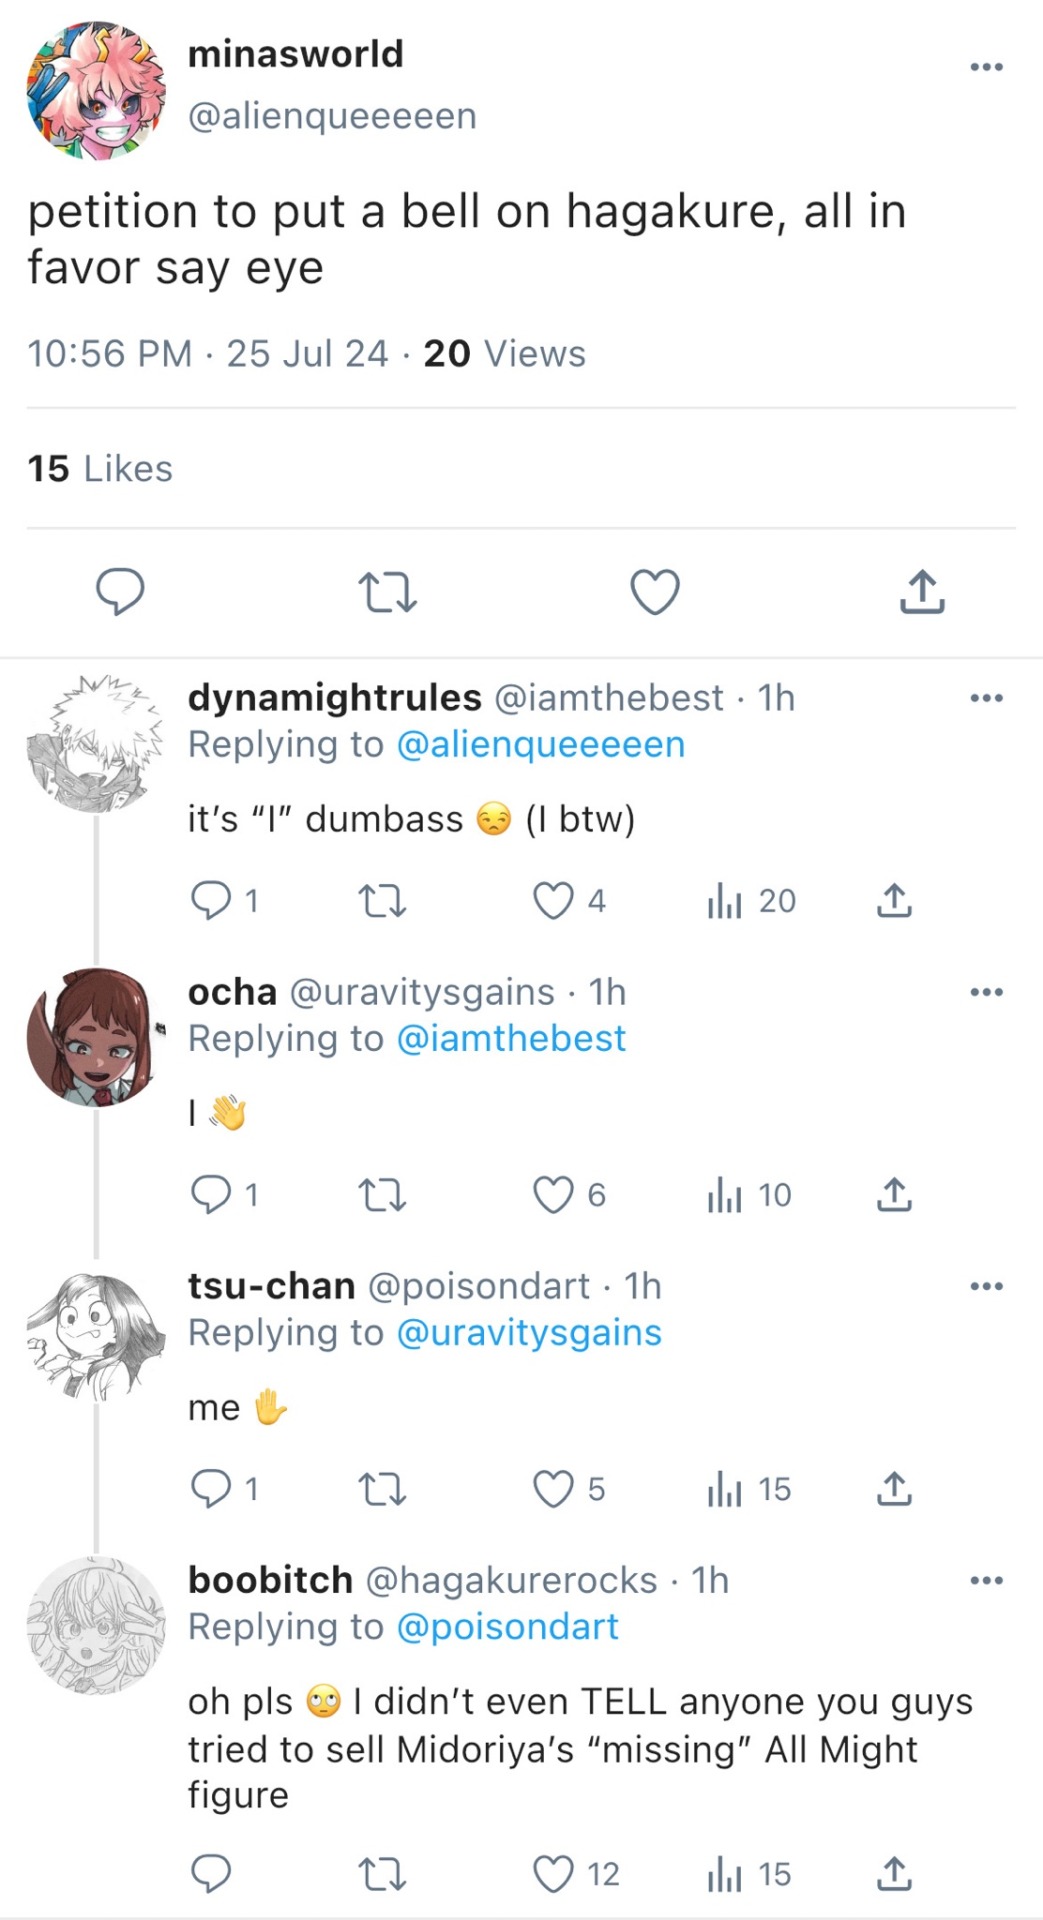The height and width of the screenshot is (1920, 1043).
Task: Open more options for minasworld tweet
Action: click(x=986, y=67)
